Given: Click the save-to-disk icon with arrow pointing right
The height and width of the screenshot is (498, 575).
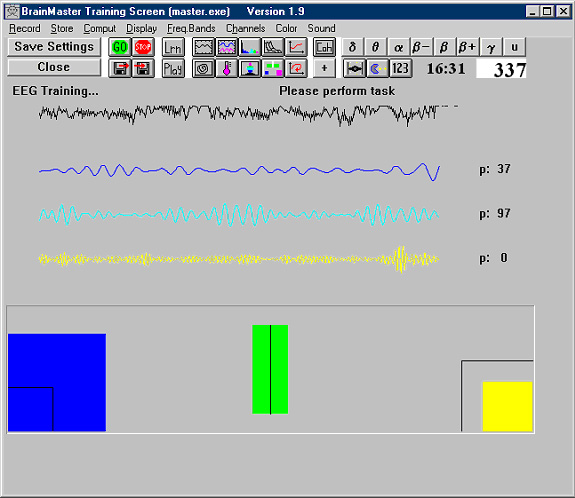Looking at the screenshot, I should click(120, 68).
